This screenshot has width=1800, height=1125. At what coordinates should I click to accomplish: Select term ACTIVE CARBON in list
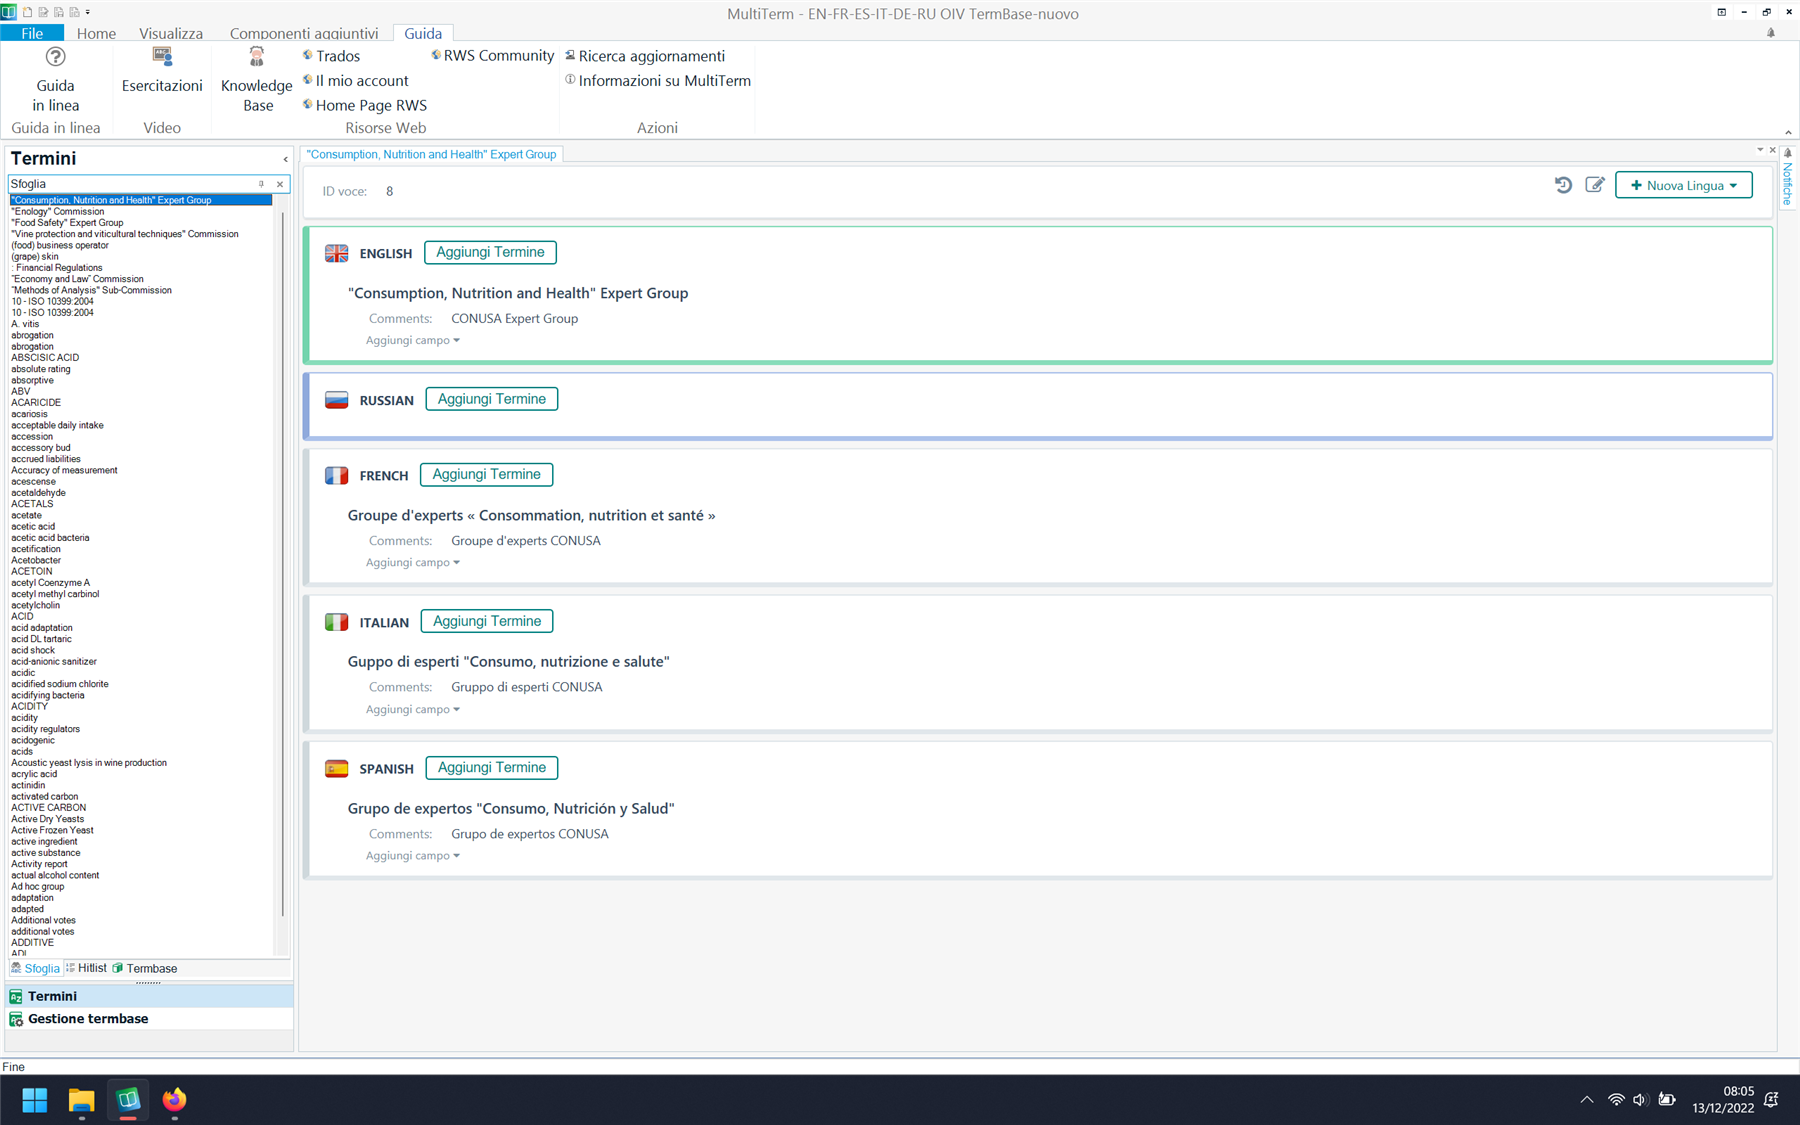[49, 808]
